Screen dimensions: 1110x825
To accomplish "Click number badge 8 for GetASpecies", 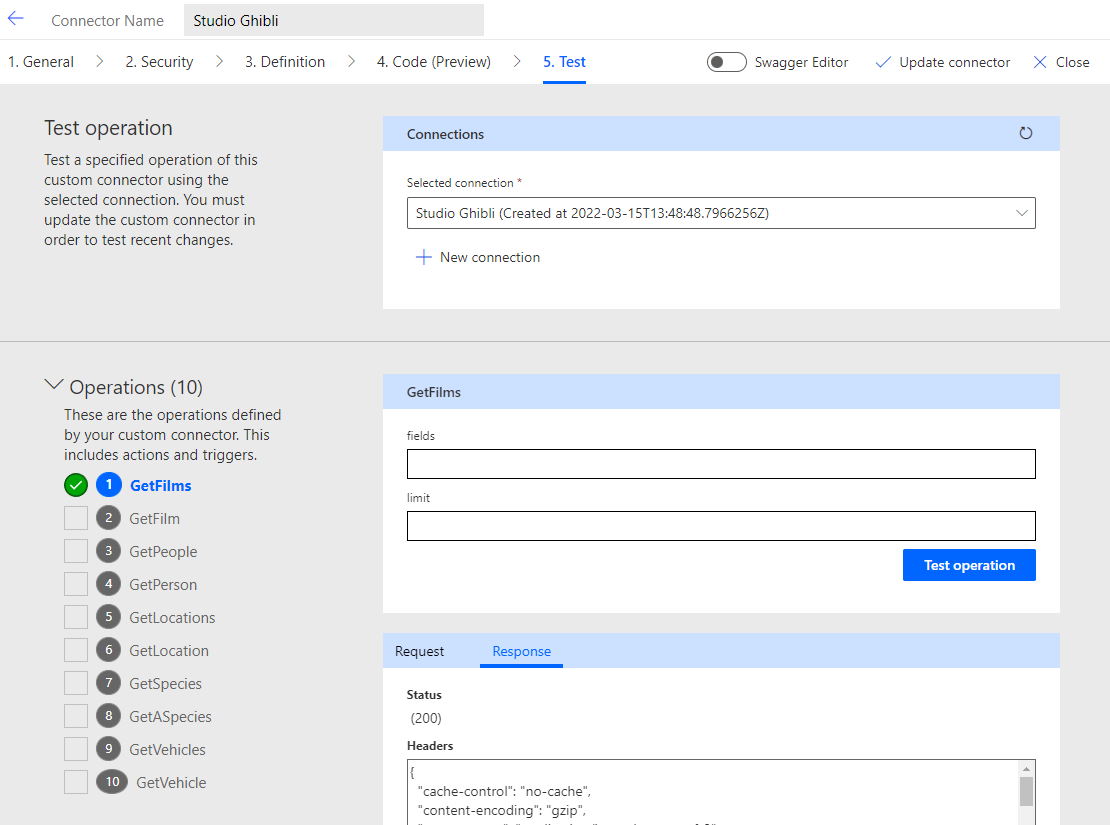I will coord(108,716).
